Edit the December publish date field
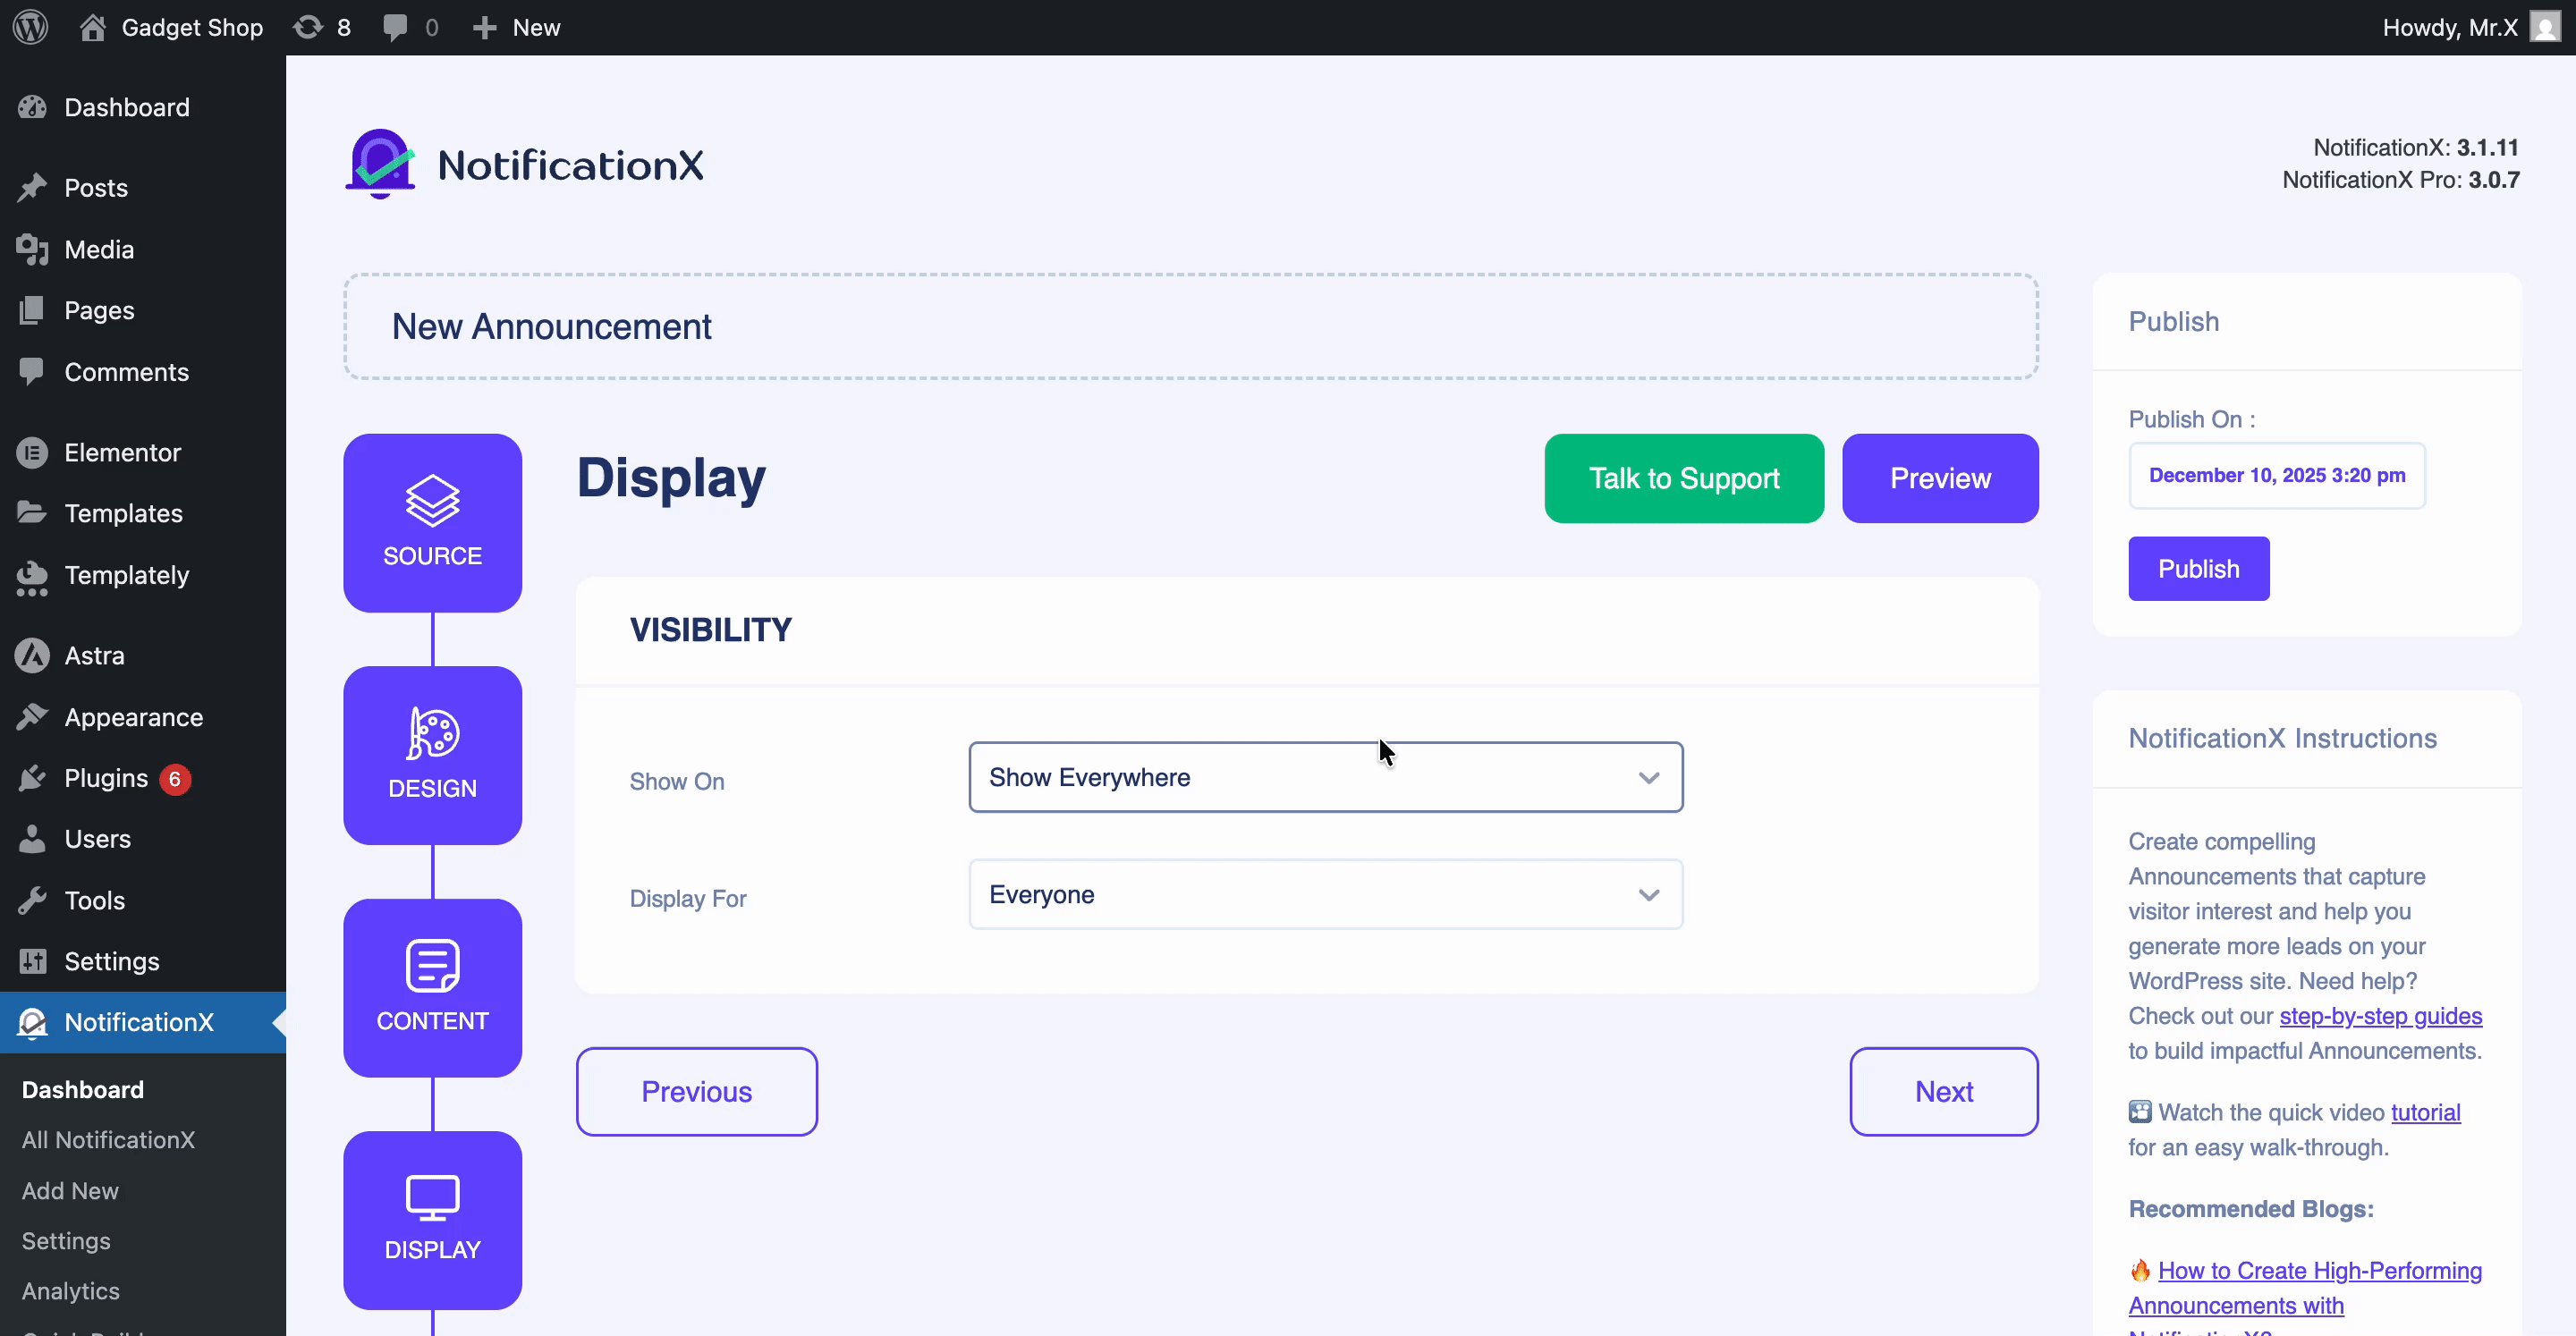 pyautogui.click(x=2276, y=475)
